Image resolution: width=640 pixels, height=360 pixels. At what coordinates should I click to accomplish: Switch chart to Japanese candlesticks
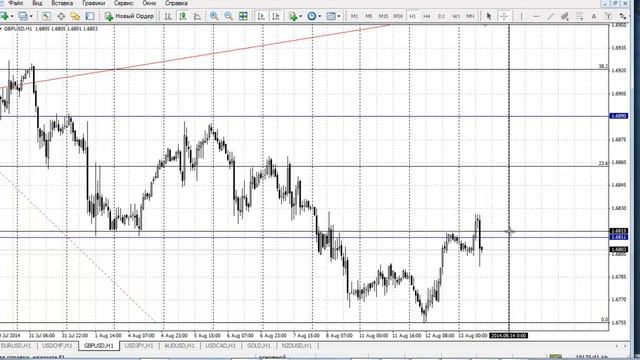(x=182, y=16)
